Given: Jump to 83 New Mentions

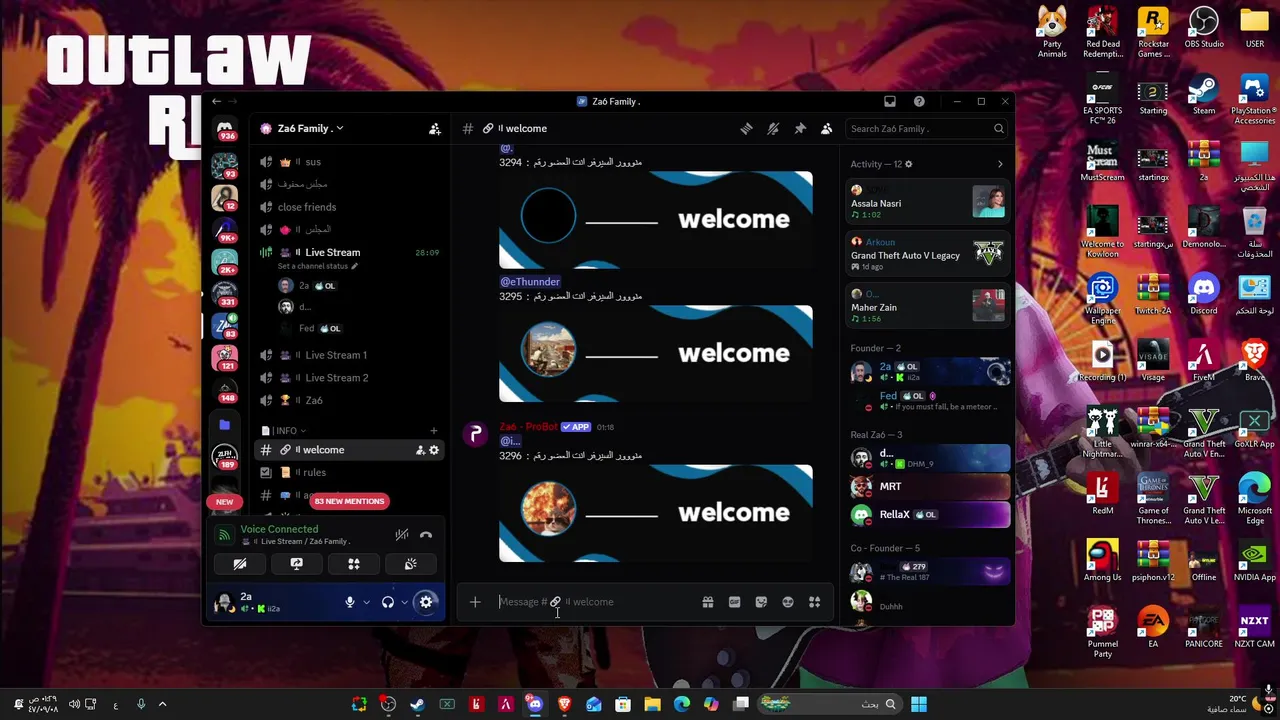Looking at the screenshot, I should (x=349, y=501).
